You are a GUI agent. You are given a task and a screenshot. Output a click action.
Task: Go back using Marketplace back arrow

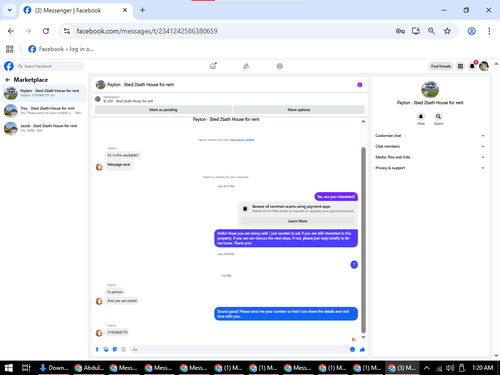click(x=8, y=80)
